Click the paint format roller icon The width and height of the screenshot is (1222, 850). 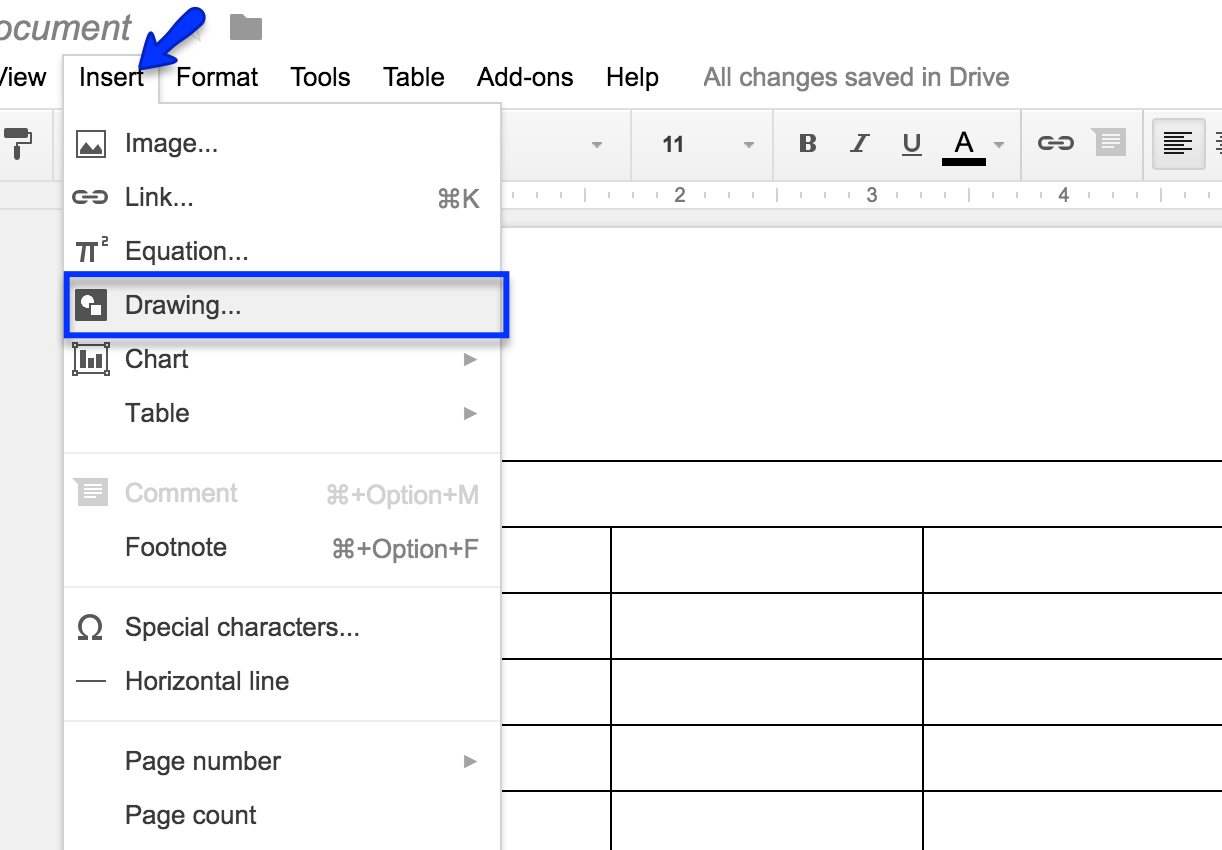18,143
